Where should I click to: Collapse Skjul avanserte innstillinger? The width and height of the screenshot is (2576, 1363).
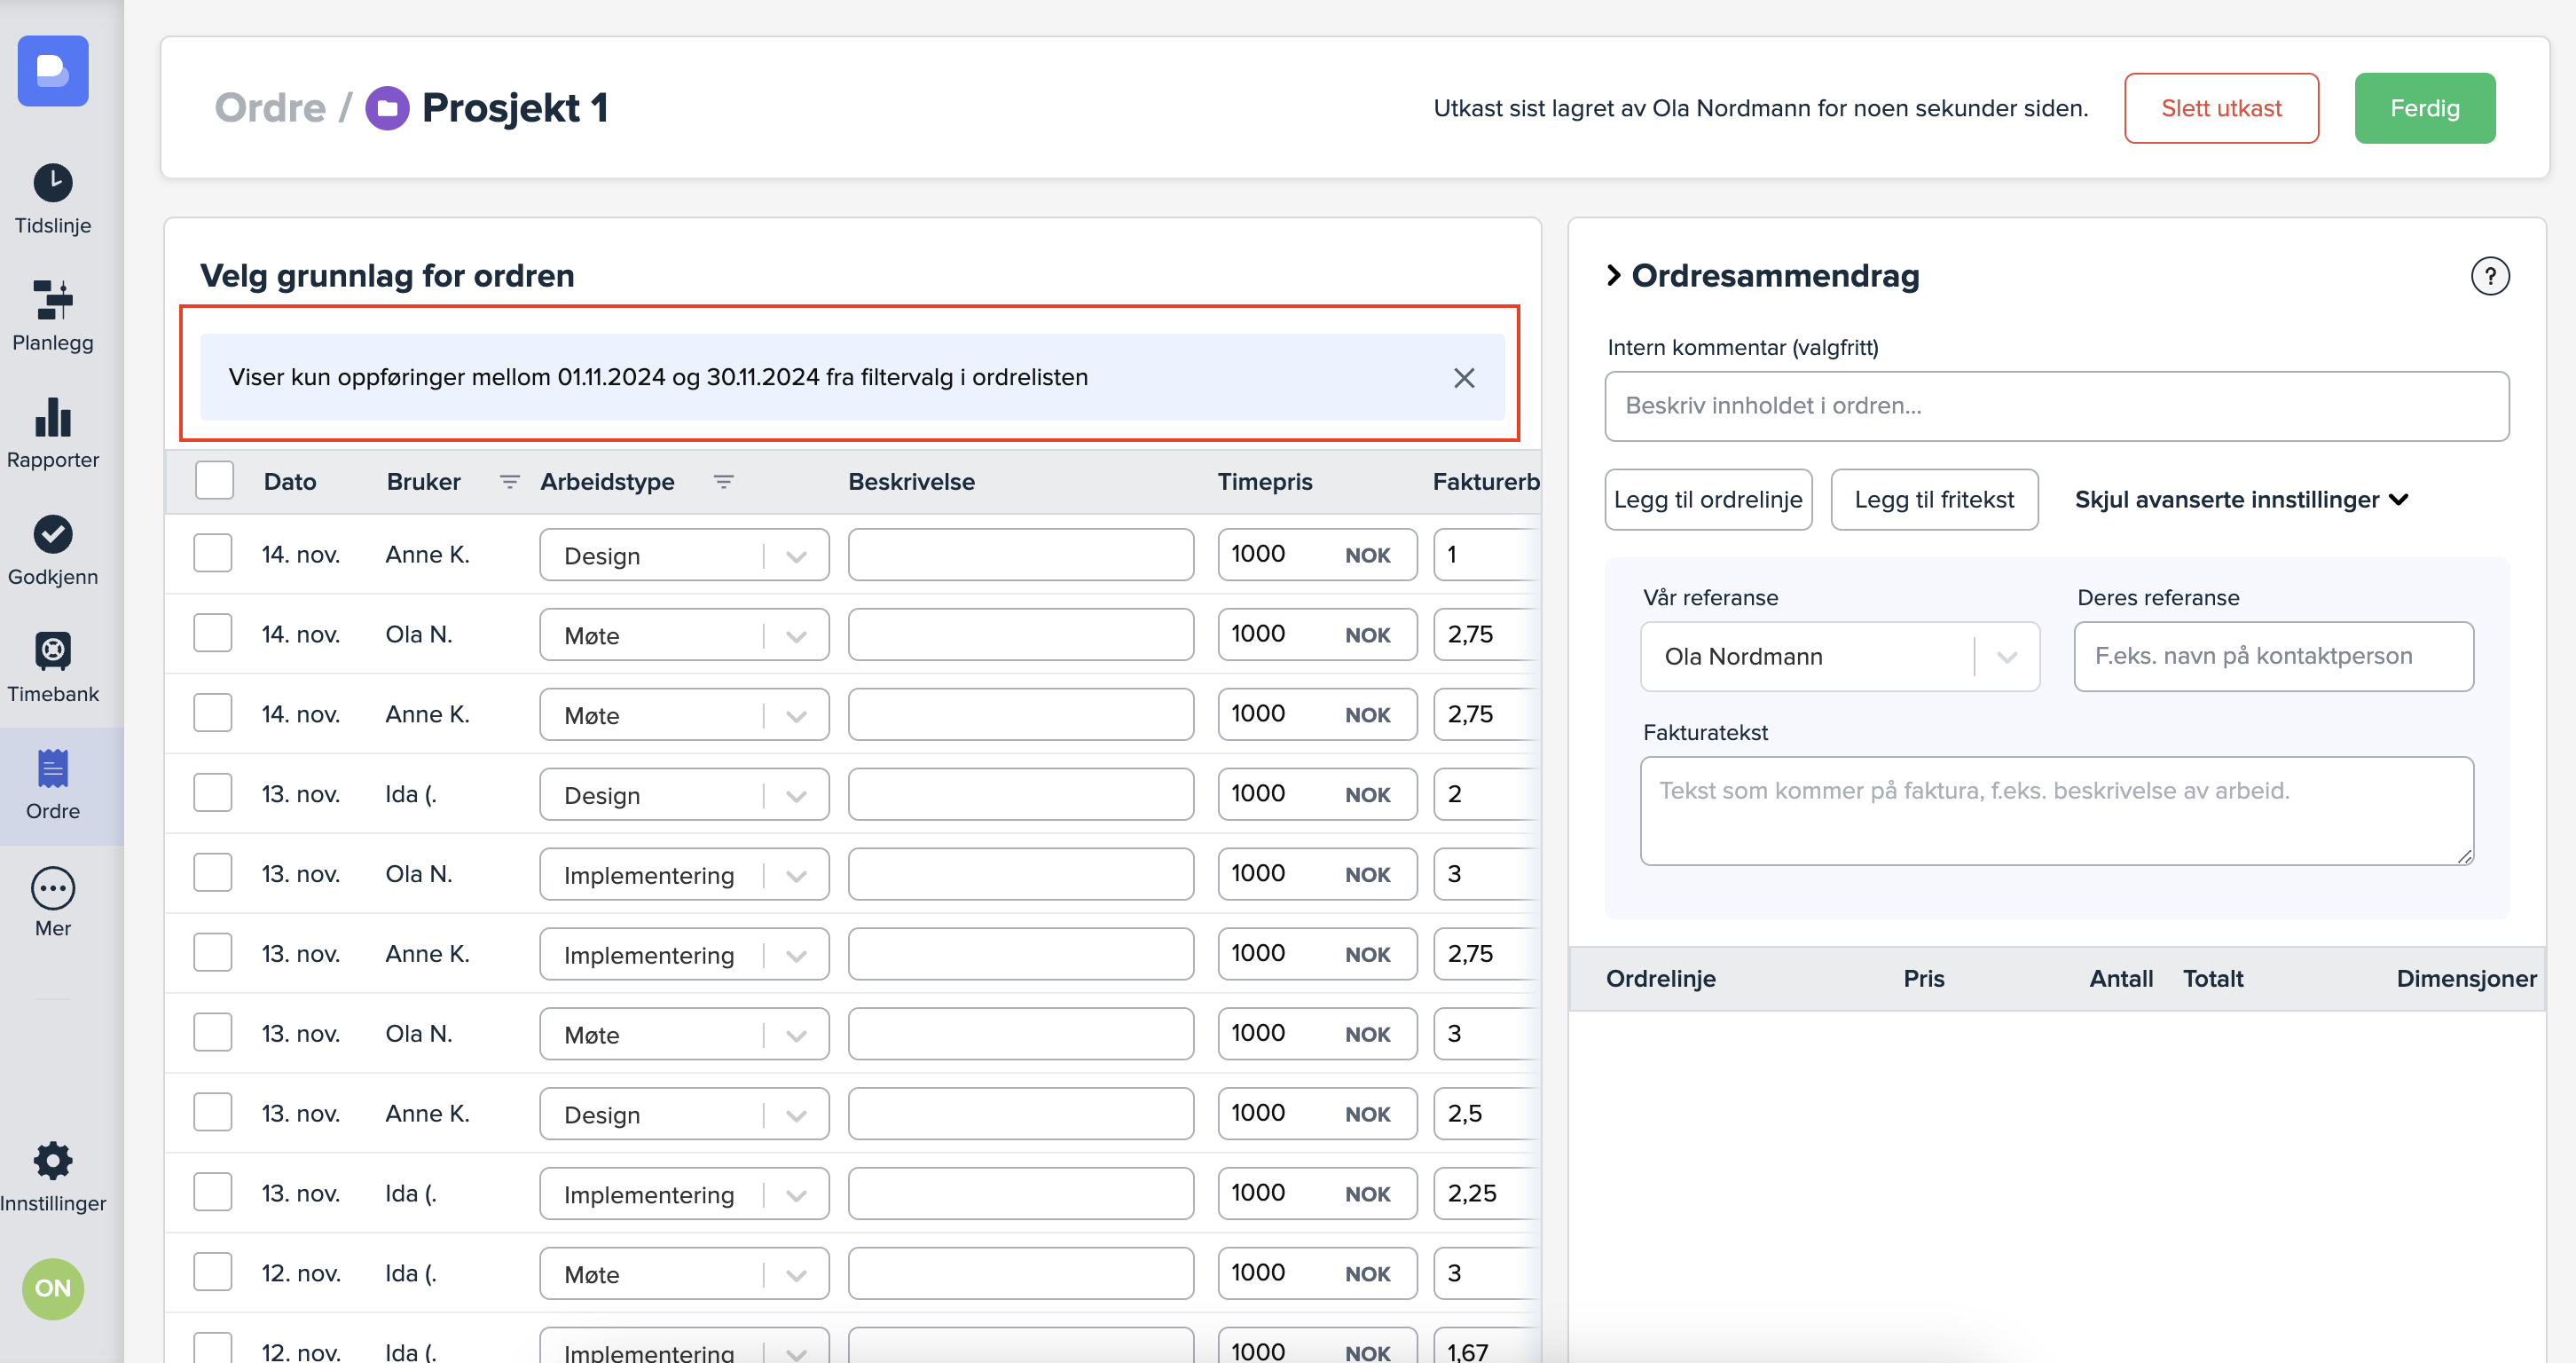(2240, 499)
